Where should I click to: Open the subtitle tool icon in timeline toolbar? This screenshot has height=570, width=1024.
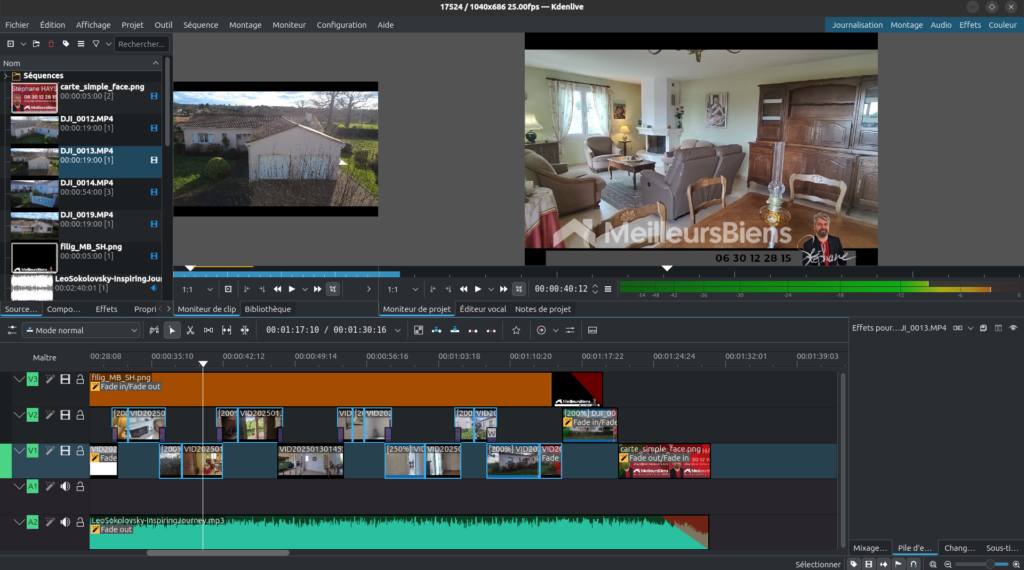point(592,330)
